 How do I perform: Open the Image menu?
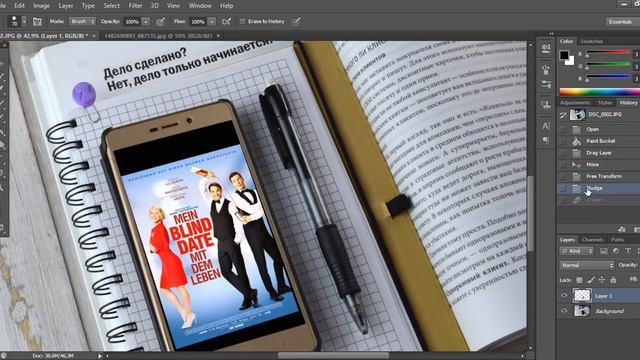point(41,6)
